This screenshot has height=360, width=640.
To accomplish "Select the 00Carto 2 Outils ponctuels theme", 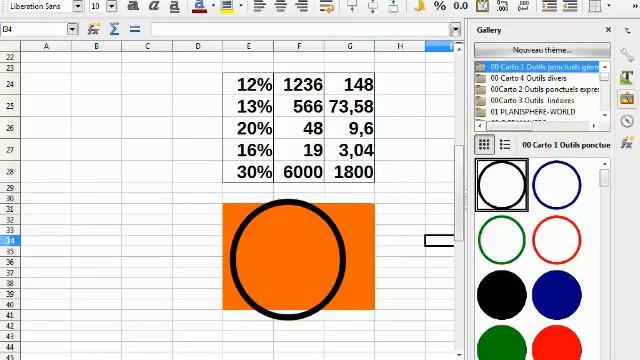I will tap(537, 89).
